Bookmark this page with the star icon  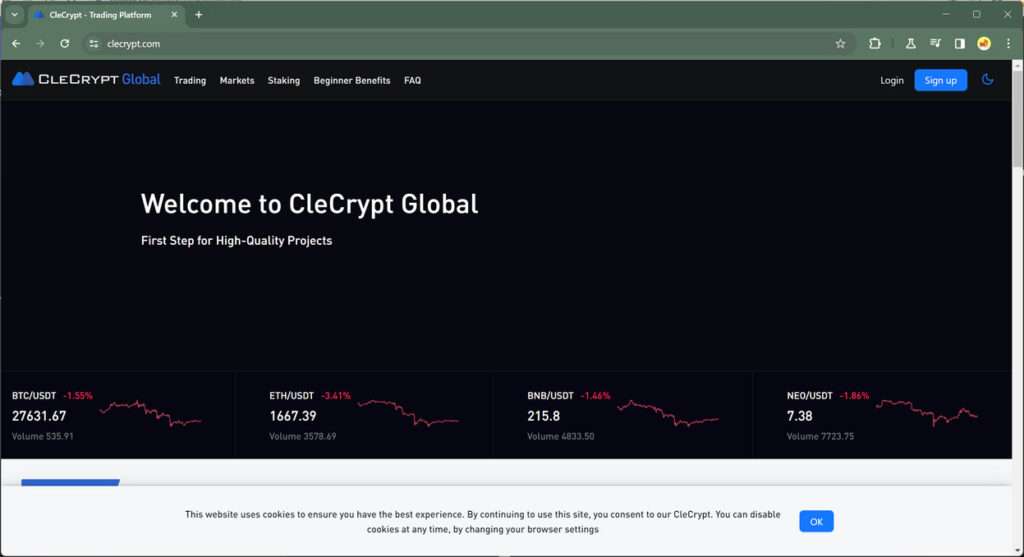pos(840,44)
